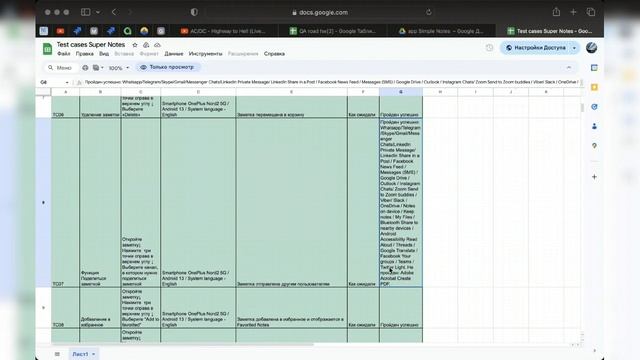Open the Safari sidebar options chevron
Viewport: 640px width, 360px height.
[98, 12]
